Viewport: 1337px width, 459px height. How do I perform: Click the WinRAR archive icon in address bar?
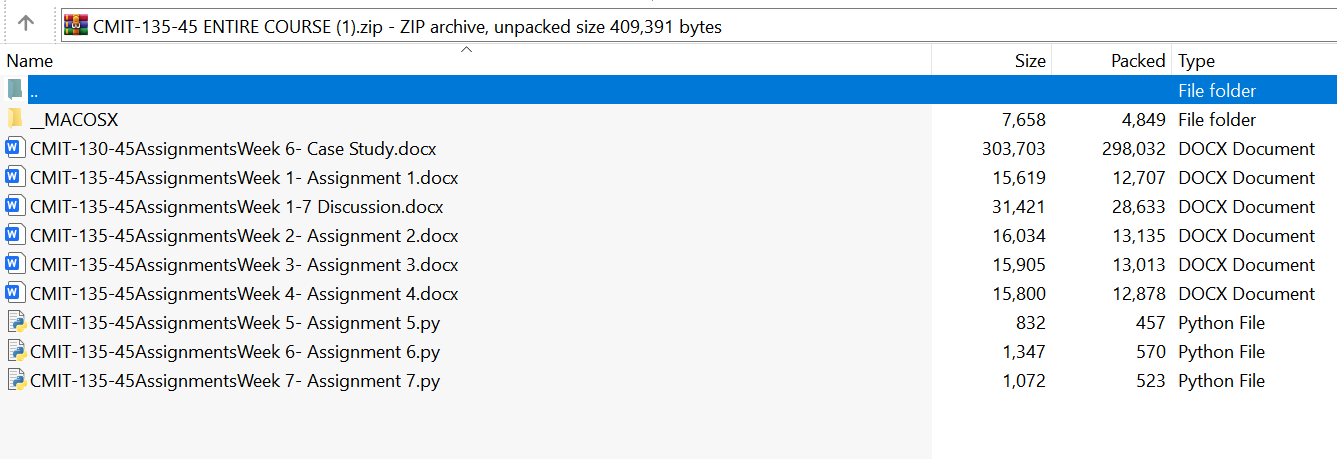pyautogui.click(x=76, y=26)
